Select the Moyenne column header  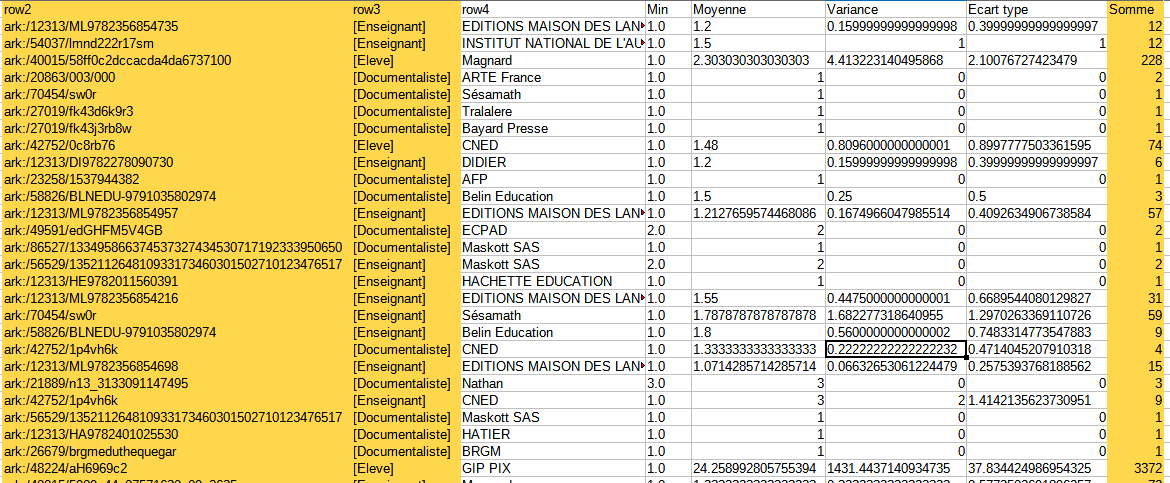(757, 9)
